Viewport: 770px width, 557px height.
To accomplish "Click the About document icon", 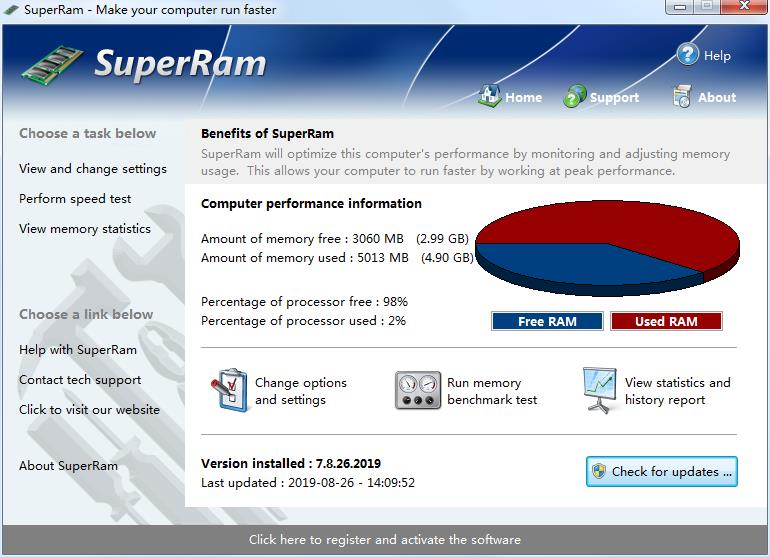I will pyautogui.click(x=683, y=96).
